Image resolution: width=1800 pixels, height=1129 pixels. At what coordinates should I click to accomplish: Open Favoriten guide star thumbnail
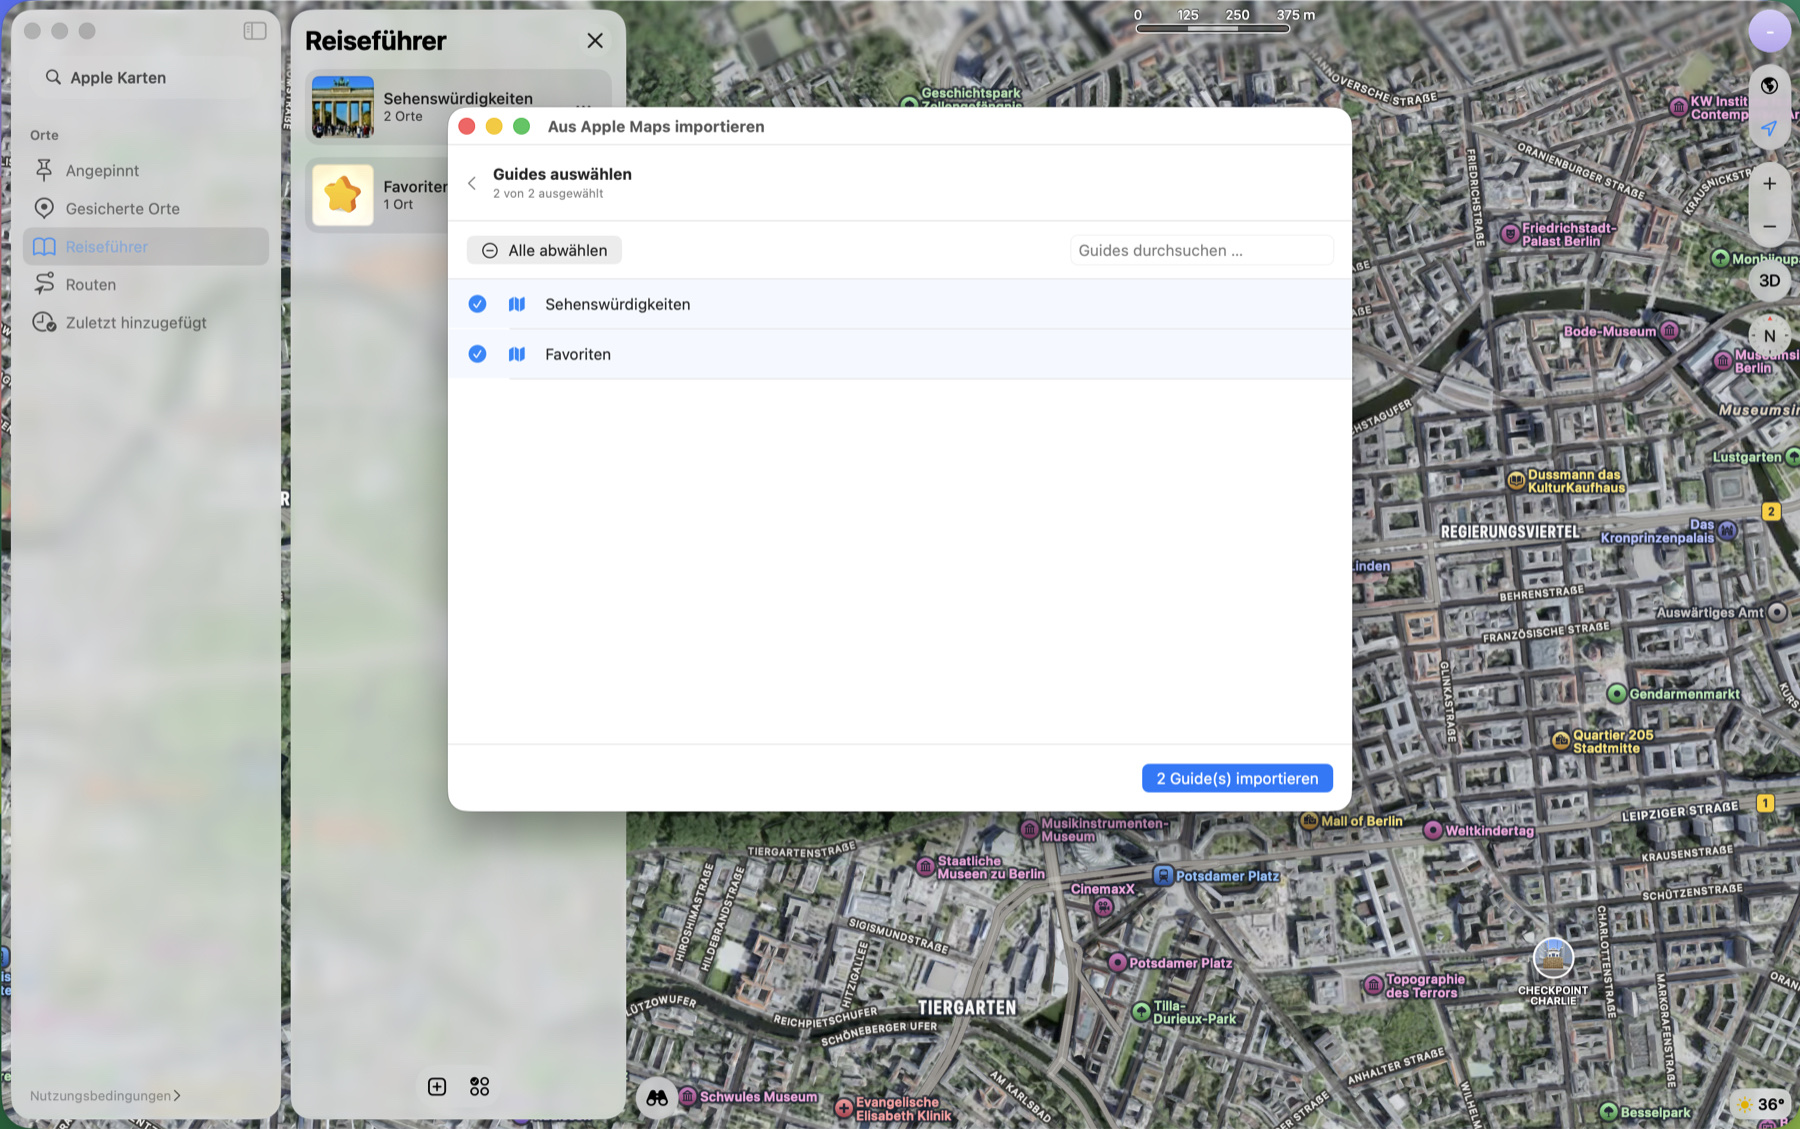(343, 195)
